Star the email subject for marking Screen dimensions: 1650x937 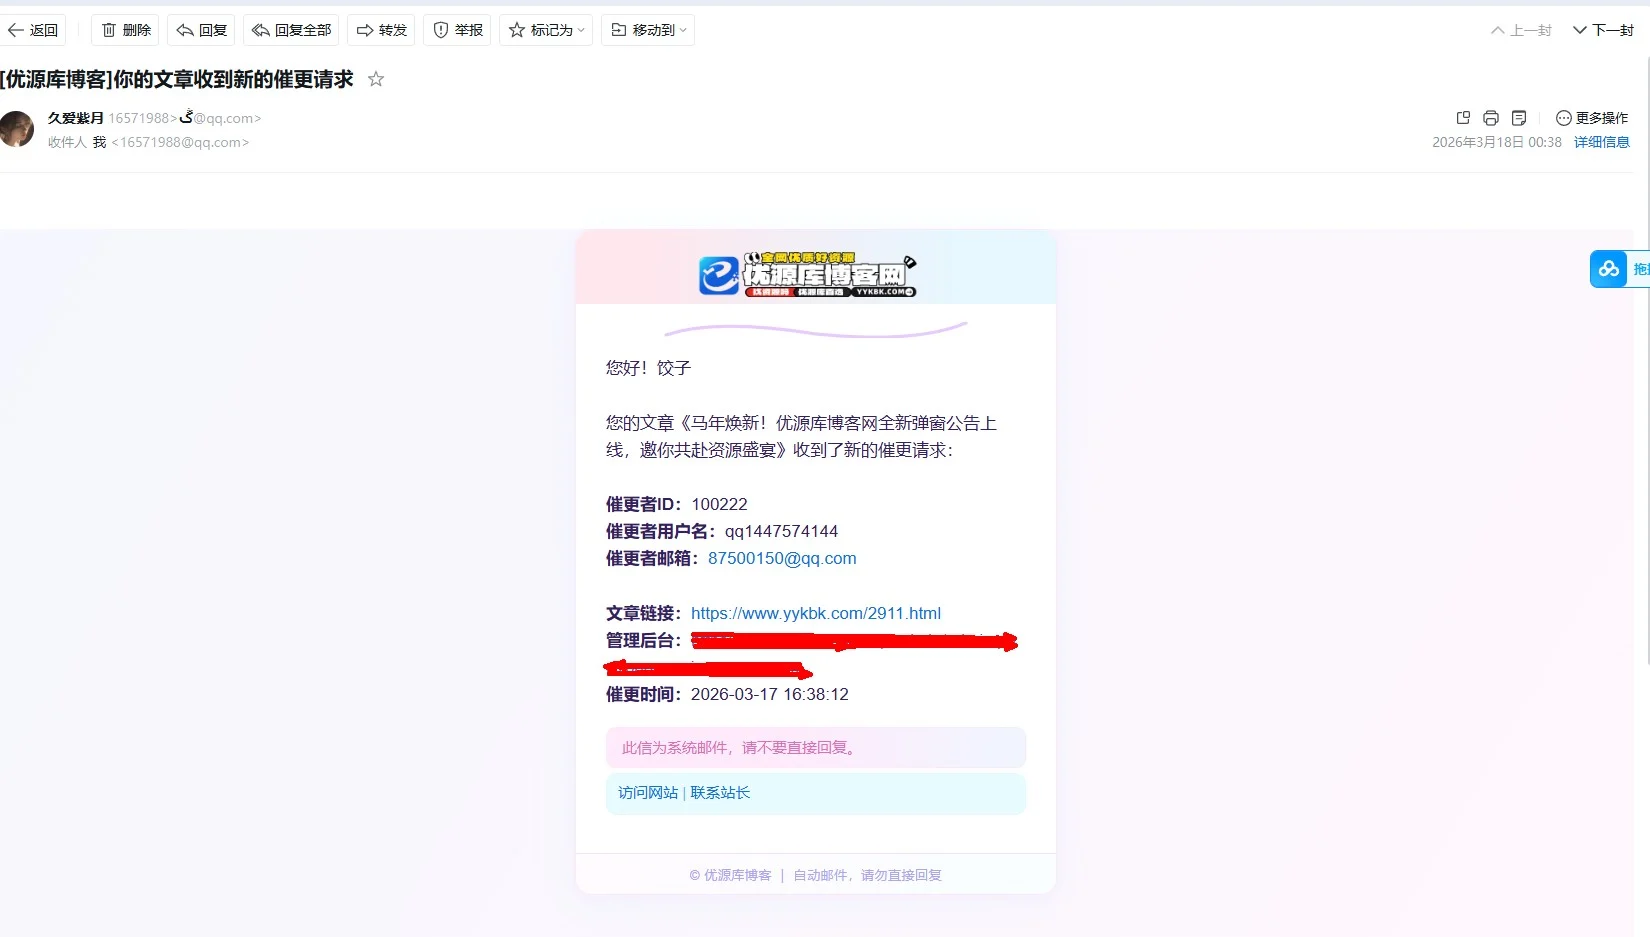[376, 79]
